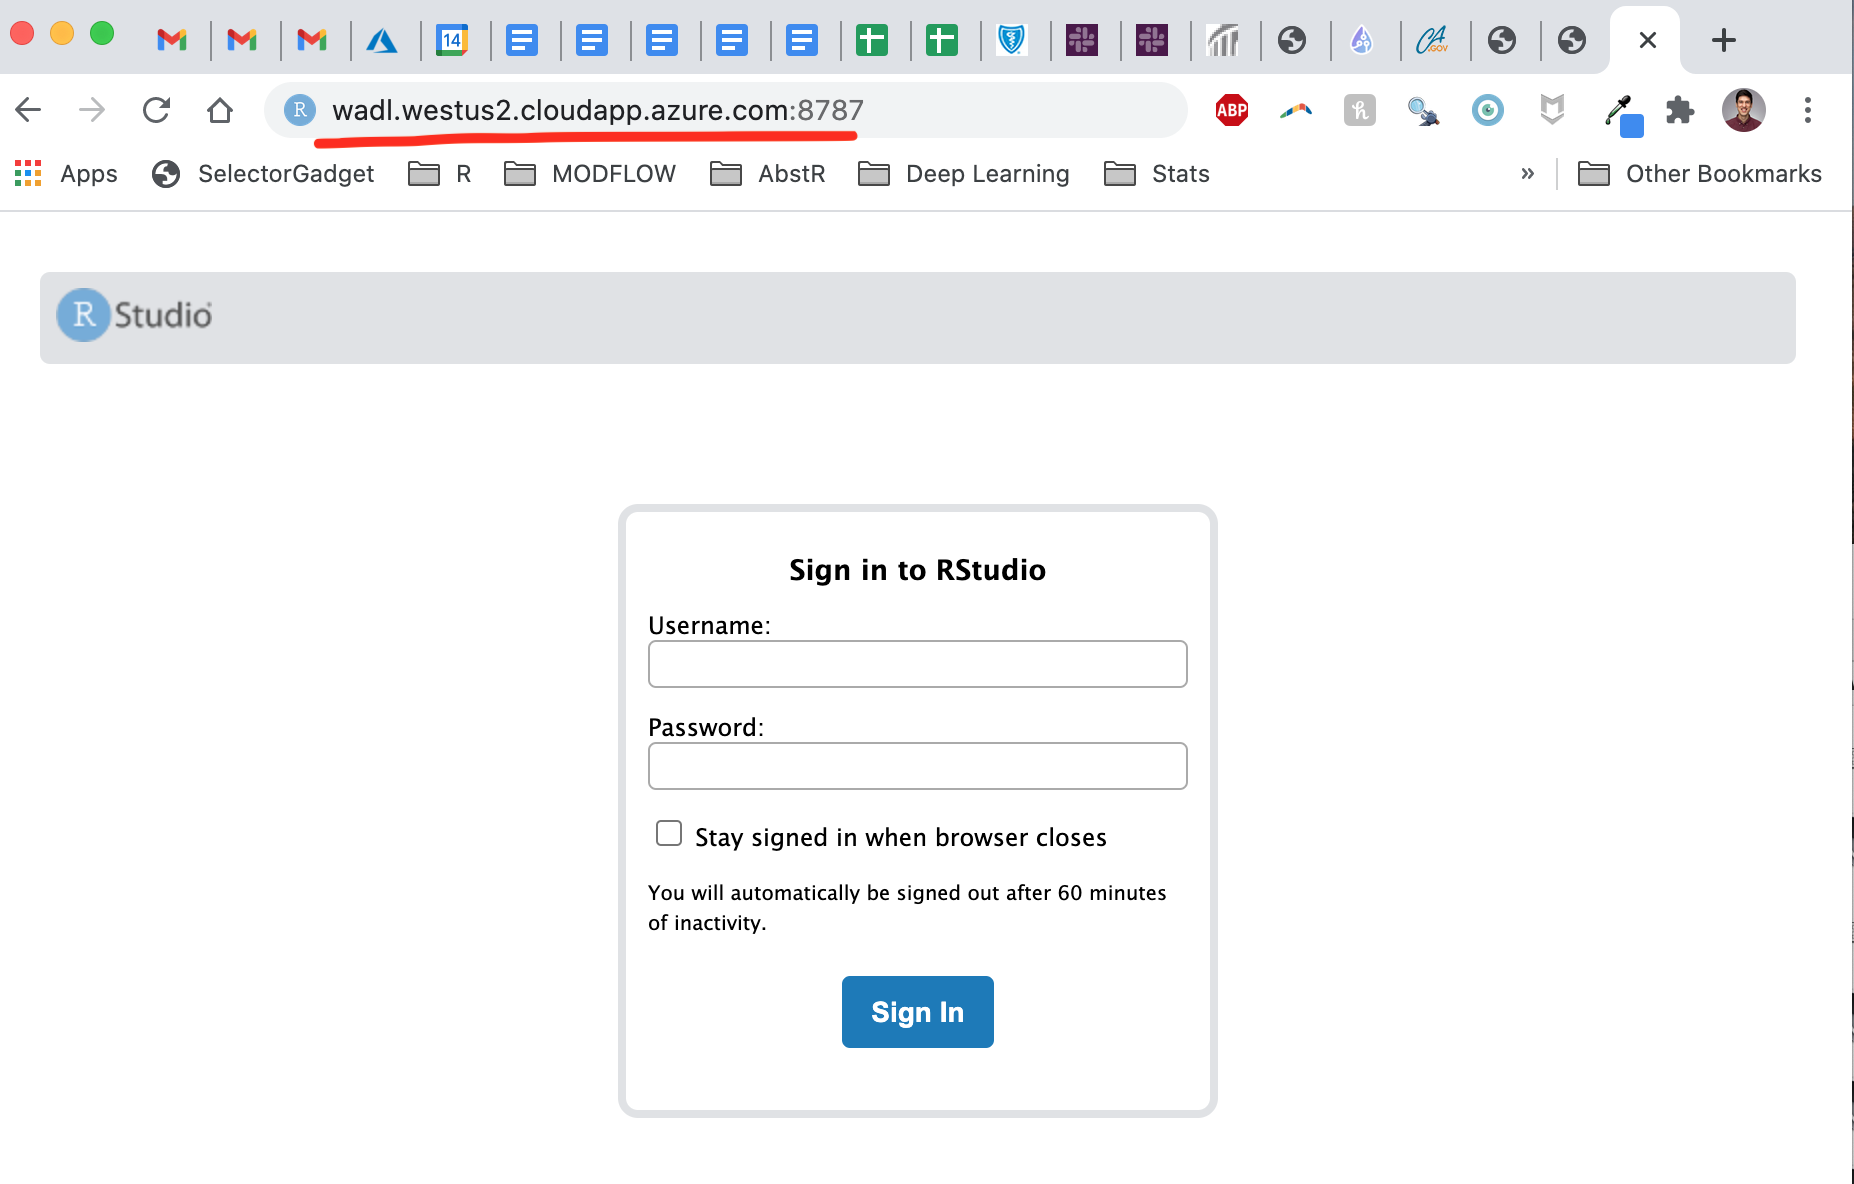Open the blue eye circle extension
Screen dimensions: 1854x1184
pyautogui.click(x=1488, y=110)
